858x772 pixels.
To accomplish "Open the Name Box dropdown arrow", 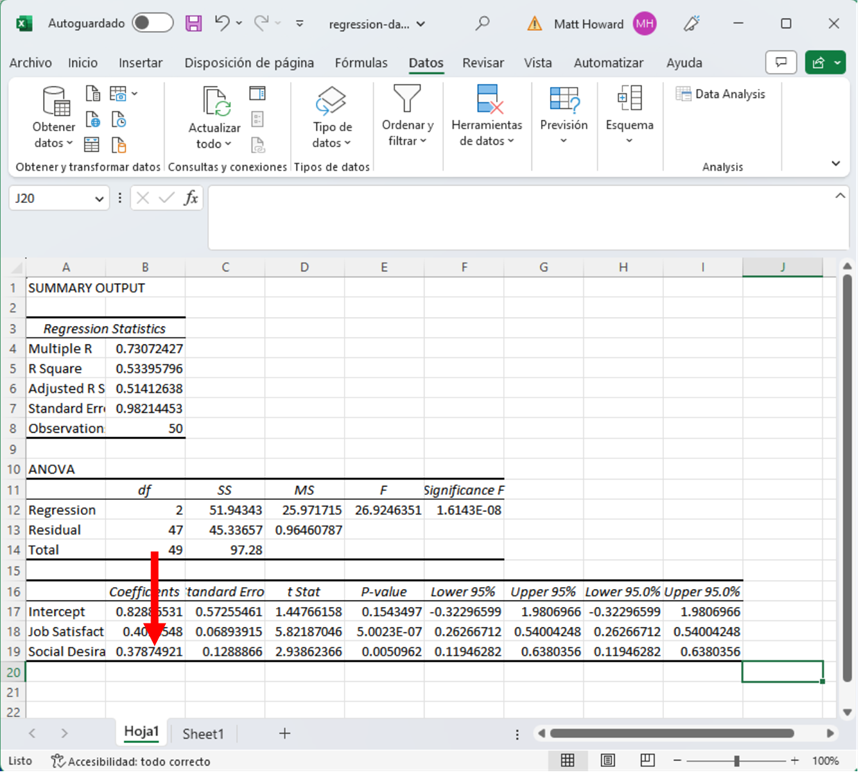I will pos(99,199).
